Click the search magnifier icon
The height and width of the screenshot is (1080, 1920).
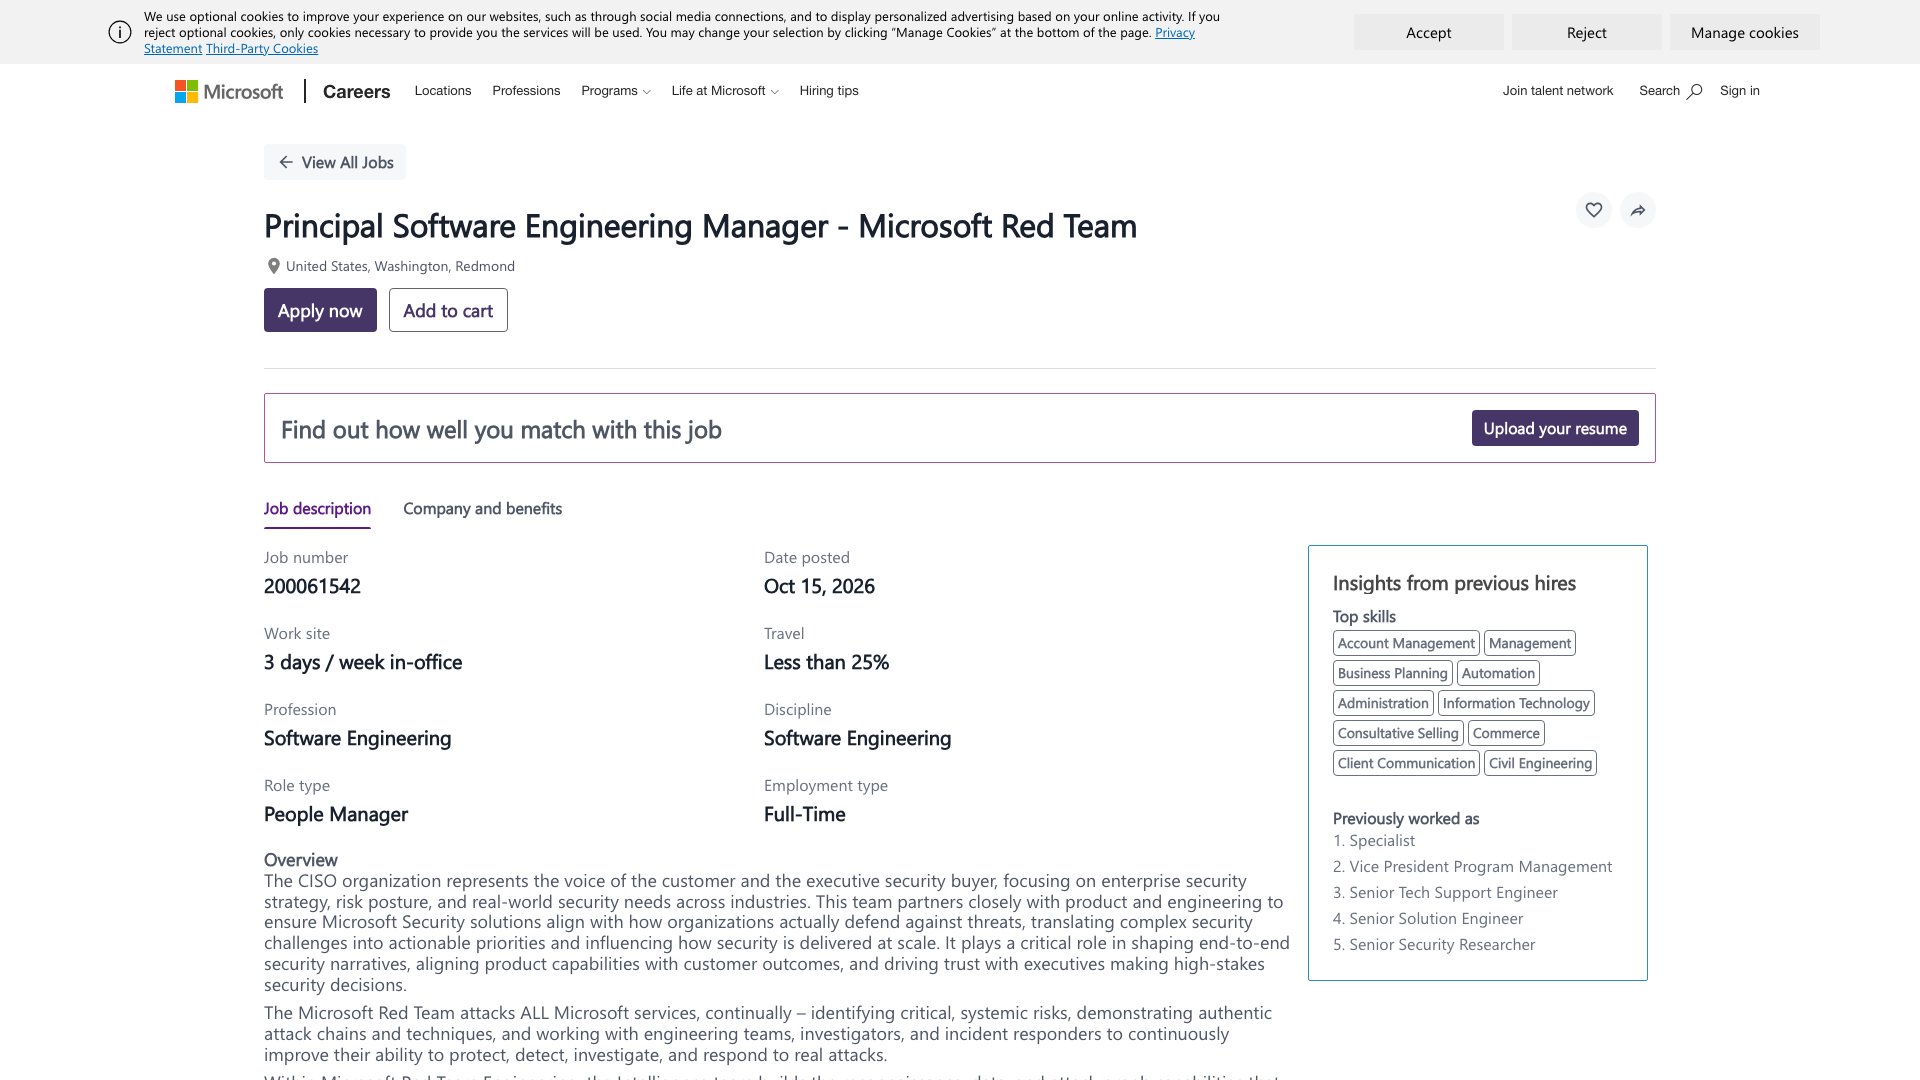pyautogui.click(x=1694, y=91)
